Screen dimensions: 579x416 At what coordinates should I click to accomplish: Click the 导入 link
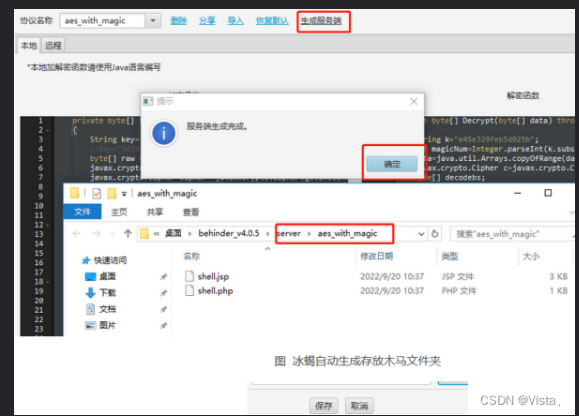click(x=235, y=21)
